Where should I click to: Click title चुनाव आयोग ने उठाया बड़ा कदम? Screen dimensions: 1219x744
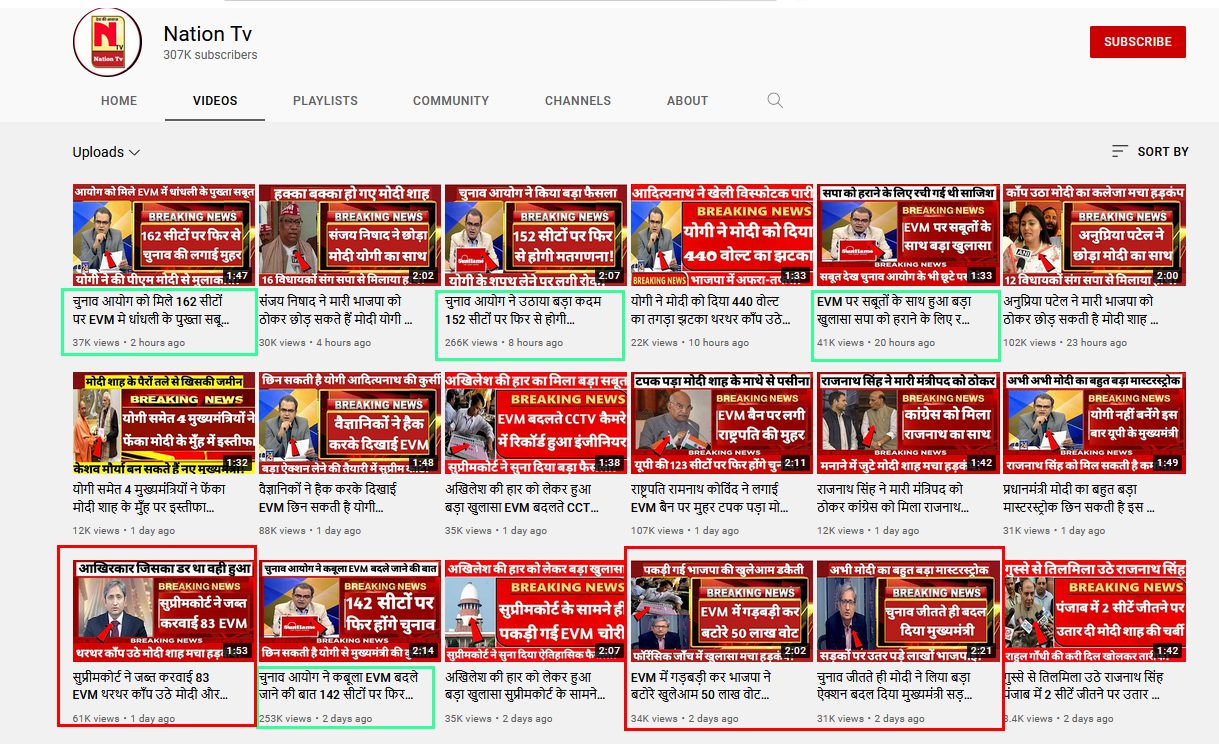tap(523, 310)
